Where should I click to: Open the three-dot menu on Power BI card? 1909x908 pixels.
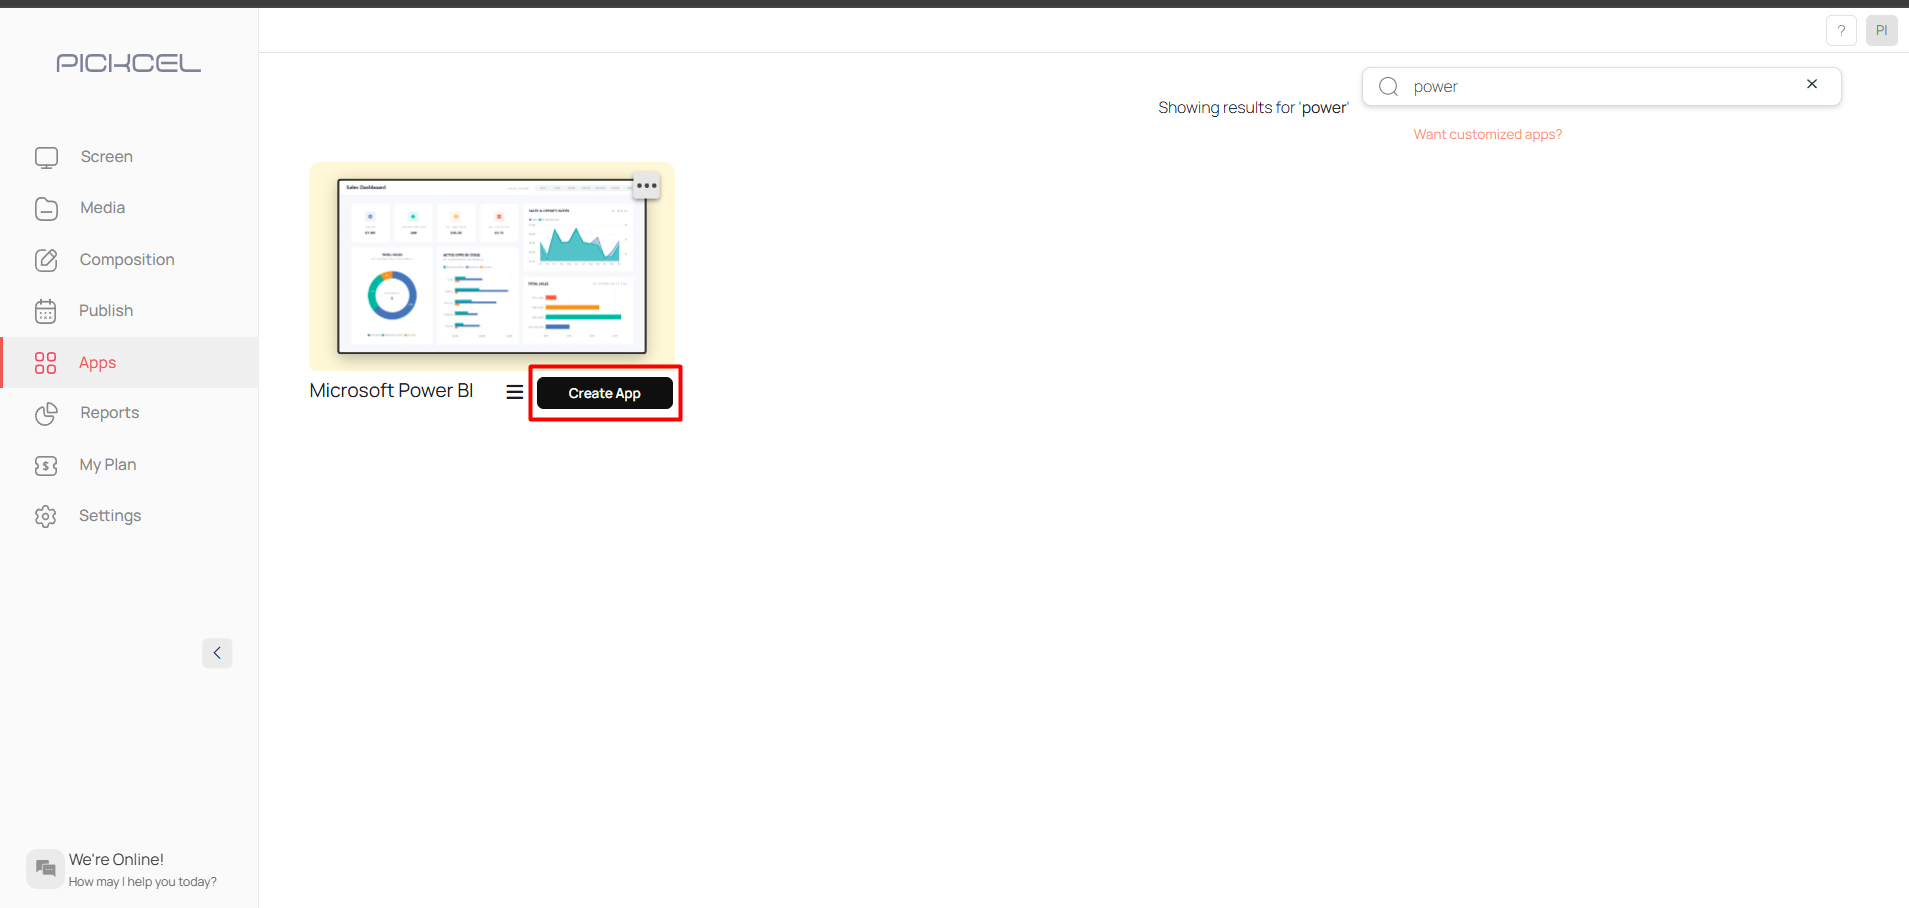click(646, 185)
